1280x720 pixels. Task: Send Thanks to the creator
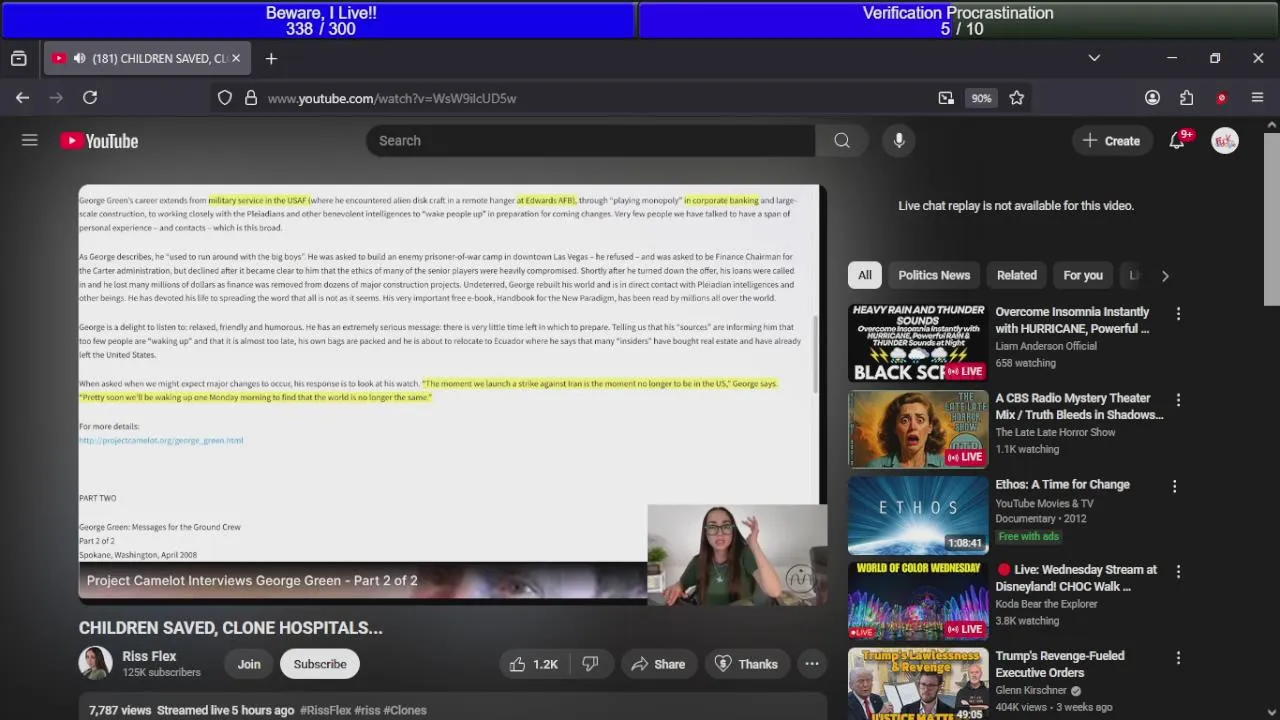pyautogui.click(x=746, y=664)
